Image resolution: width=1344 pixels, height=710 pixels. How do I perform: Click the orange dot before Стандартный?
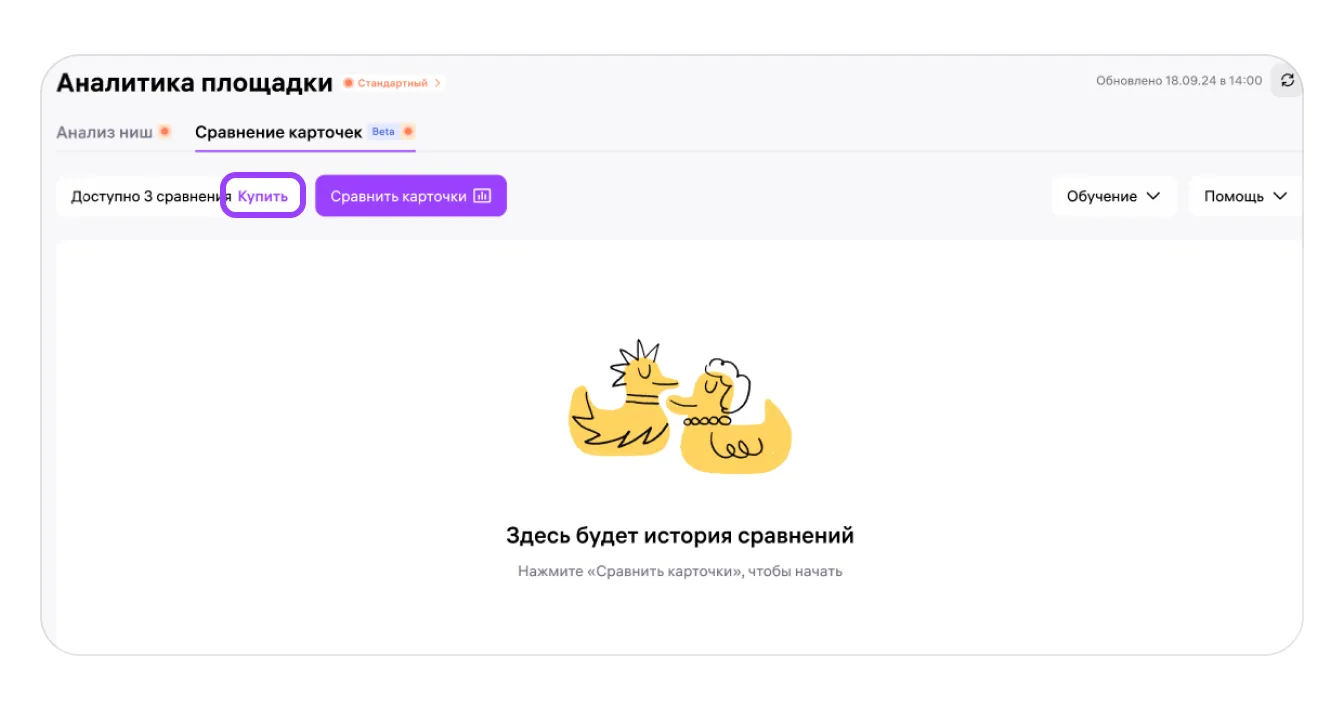(x=349, y=83)
